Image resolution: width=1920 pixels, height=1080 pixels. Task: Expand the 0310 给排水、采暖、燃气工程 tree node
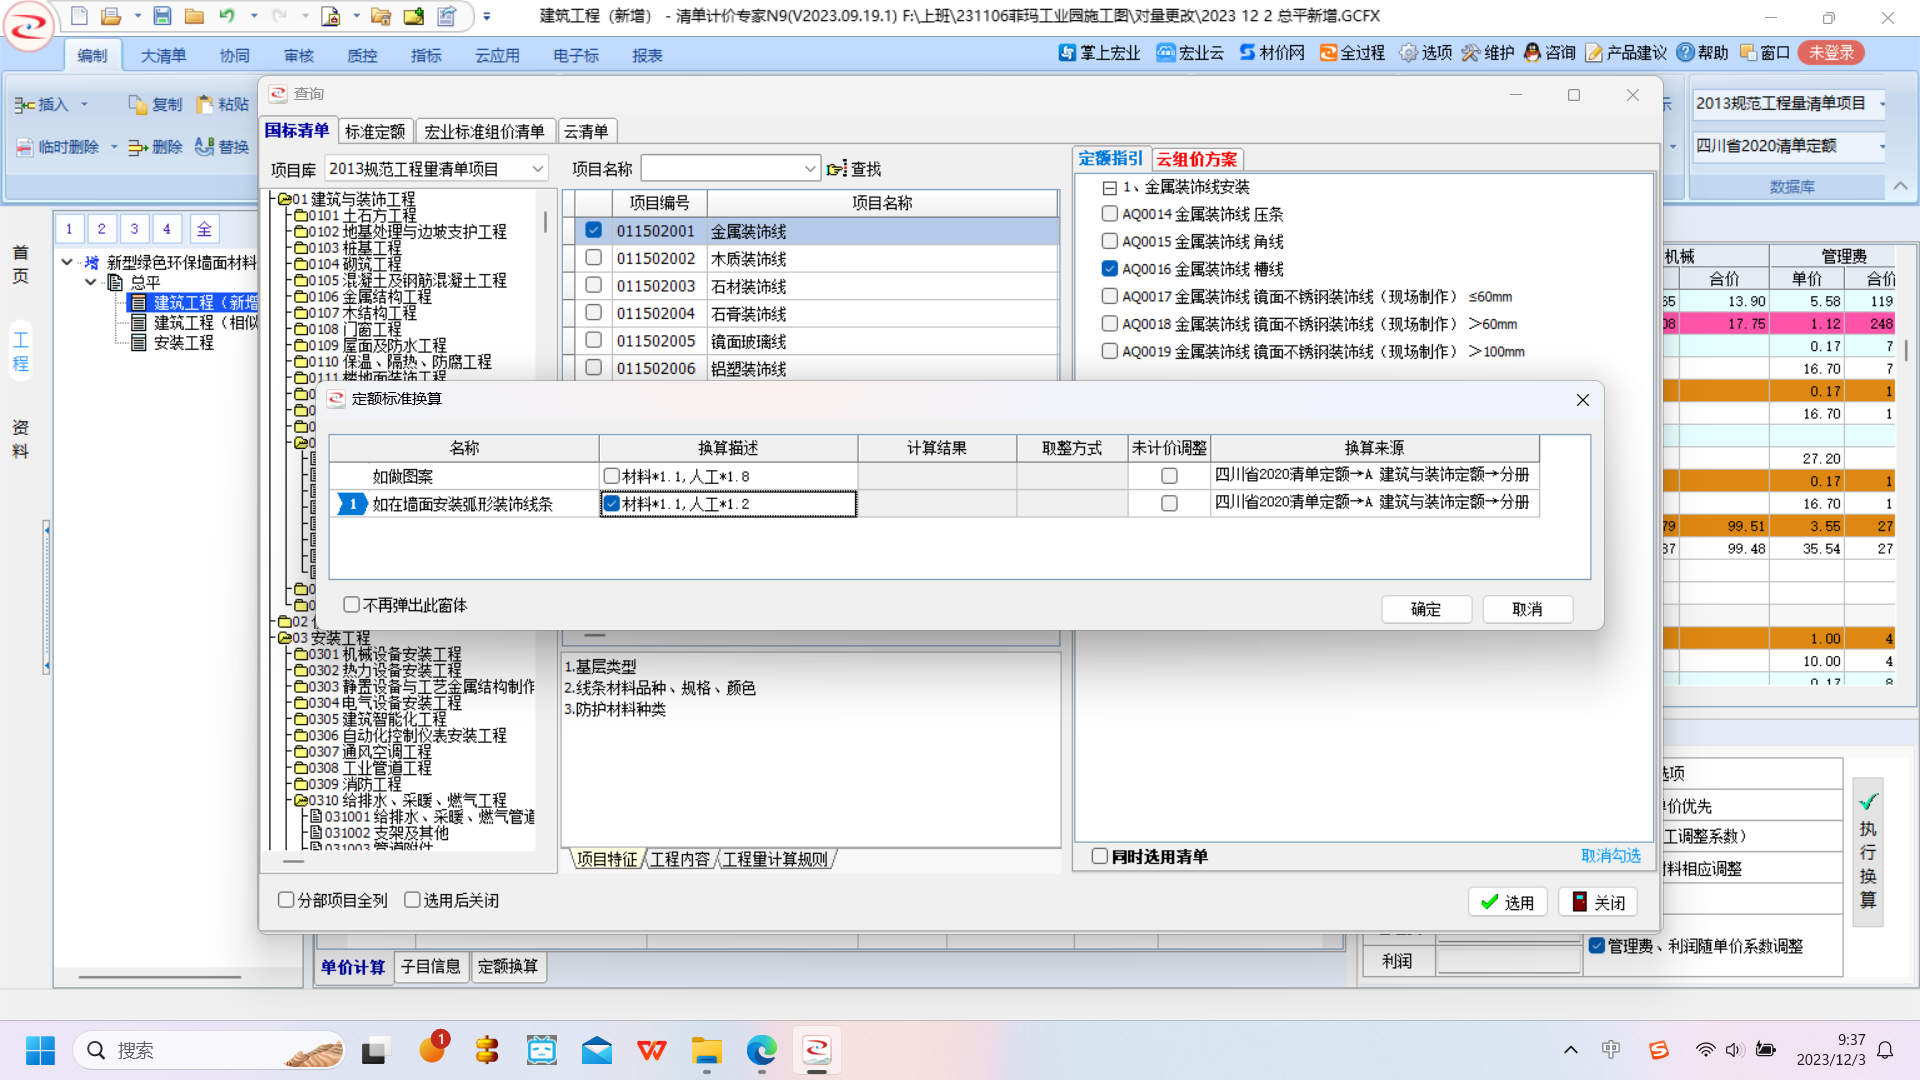point(300,801)
